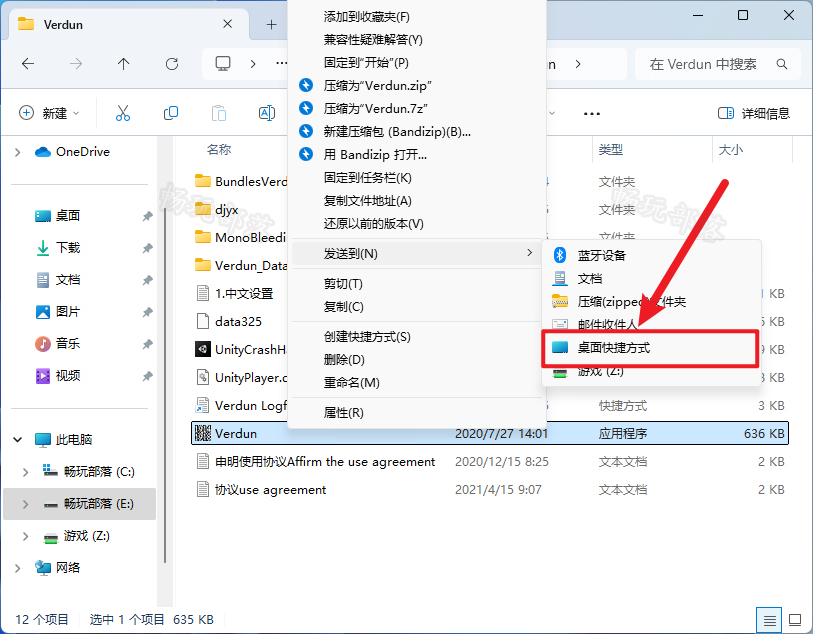813x634 pixels.
Task: Open Videos (视频) quick access
Action: [58, 376]
